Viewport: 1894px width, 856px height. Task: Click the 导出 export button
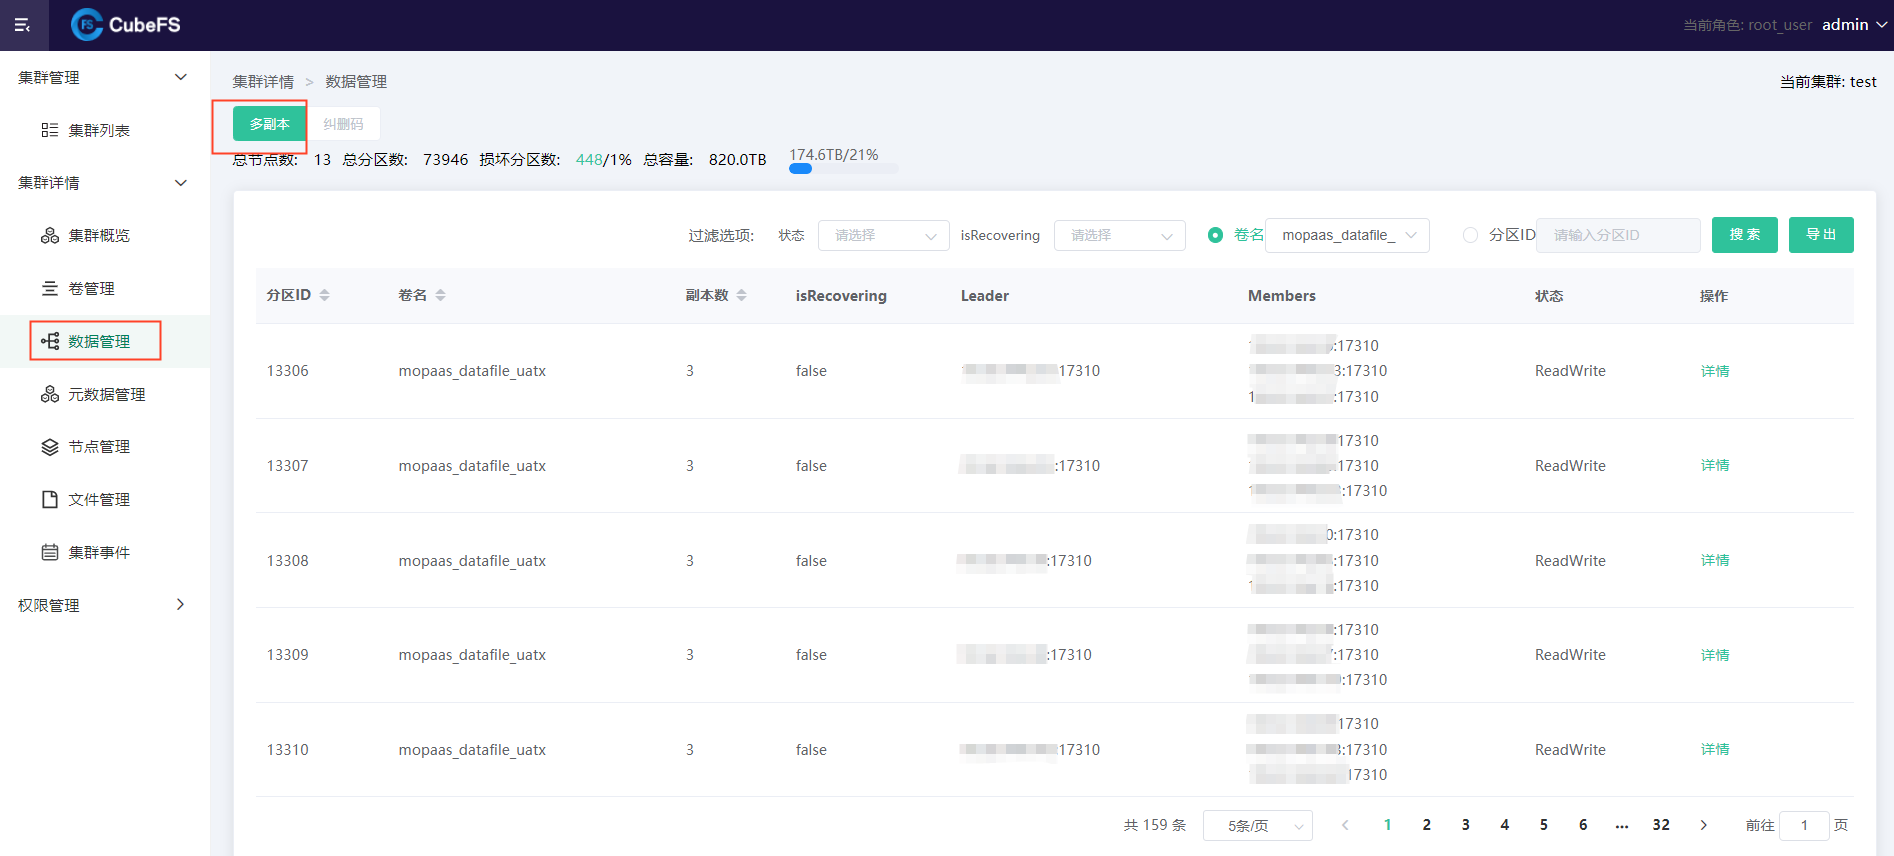(1821, 235)
